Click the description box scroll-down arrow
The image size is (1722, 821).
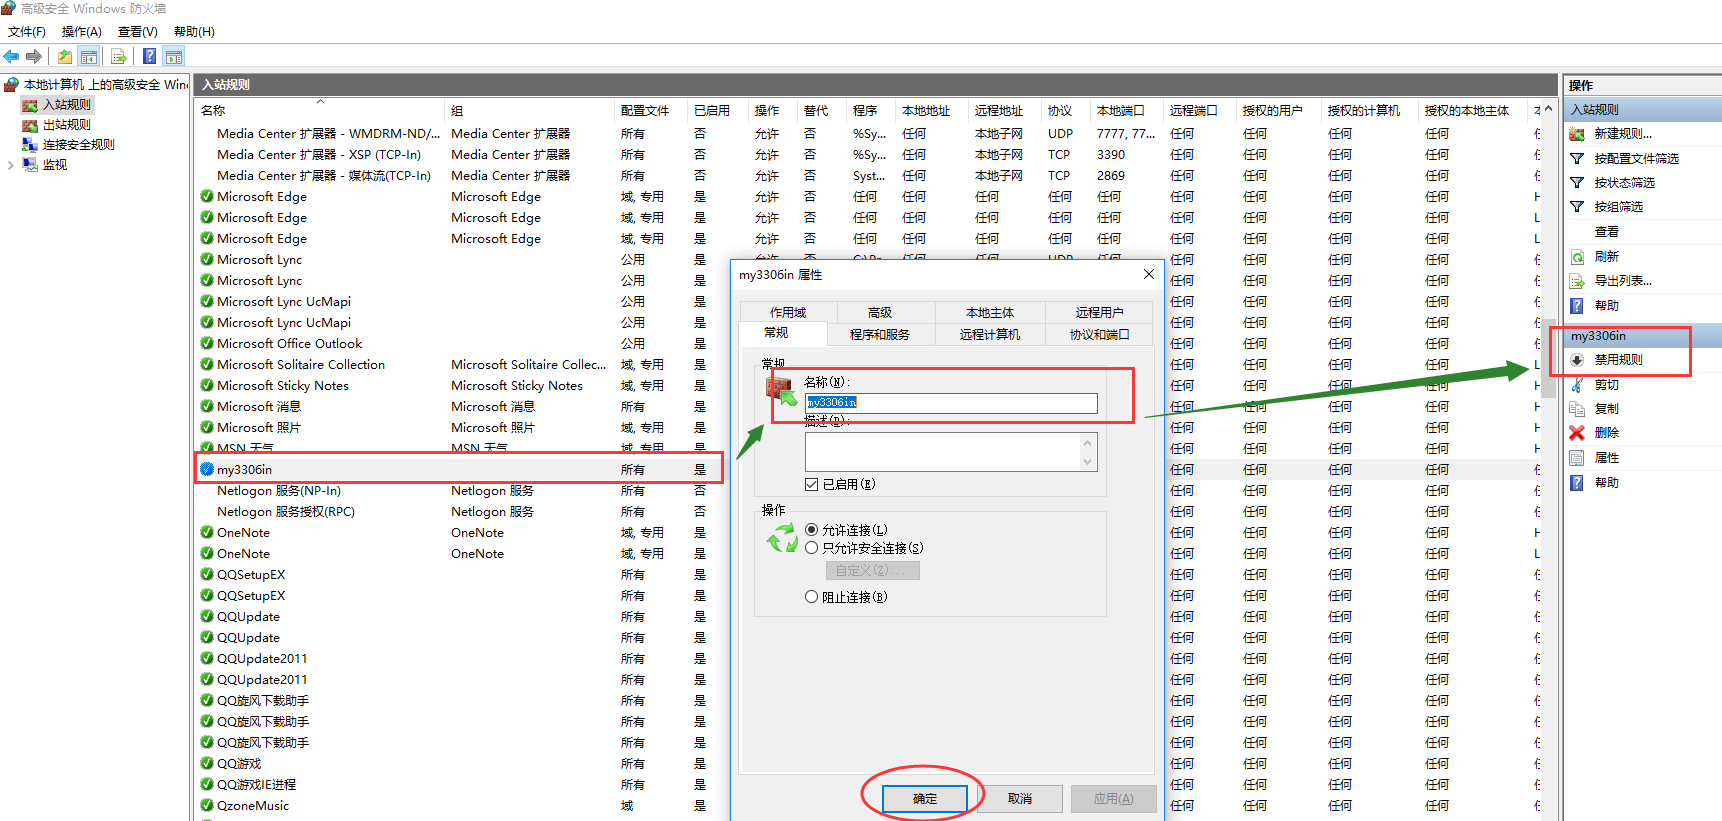pyautogui.click(x=1088, y=461)
